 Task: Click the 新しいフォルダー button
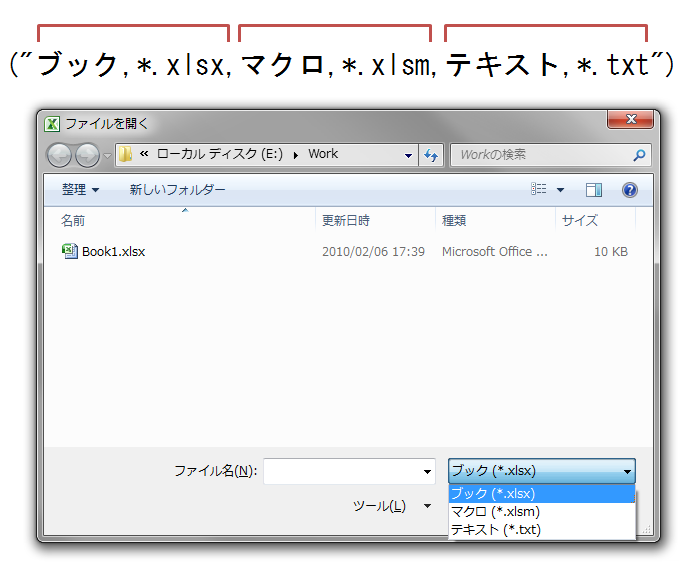(x=177, y=190)
